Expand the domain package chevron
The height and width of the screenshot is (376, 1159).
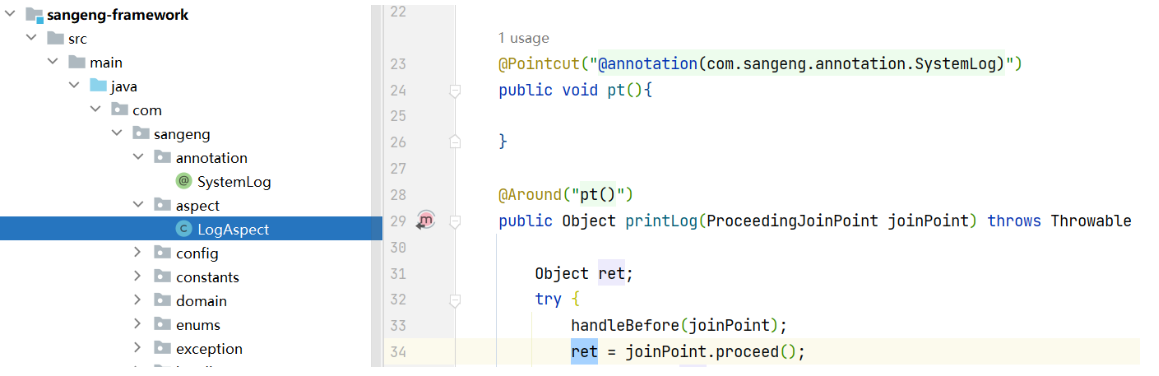pyautogui.click(x=138, y=301)
